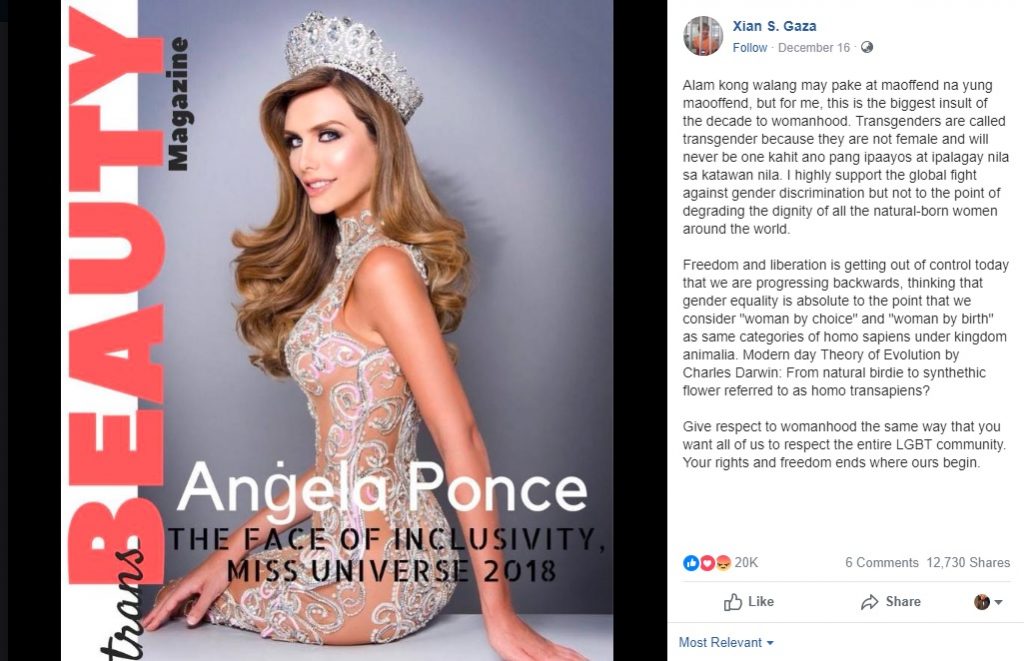This screenshot has height=661, width=1024.
Task: Click the blue thumbs-up reaction icon
Action: pos(691,562)
